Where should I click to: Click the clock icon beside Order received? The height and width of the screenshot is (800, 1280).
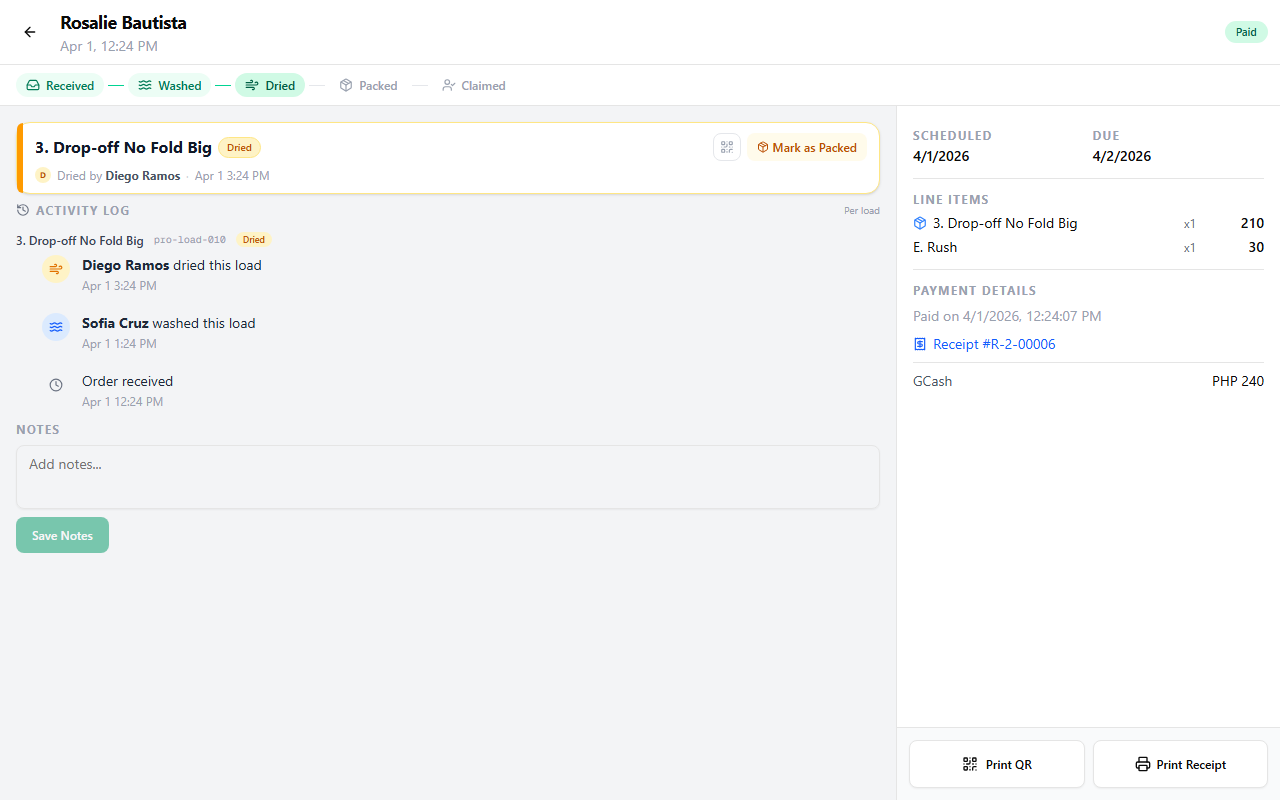[x=56, y=385]
